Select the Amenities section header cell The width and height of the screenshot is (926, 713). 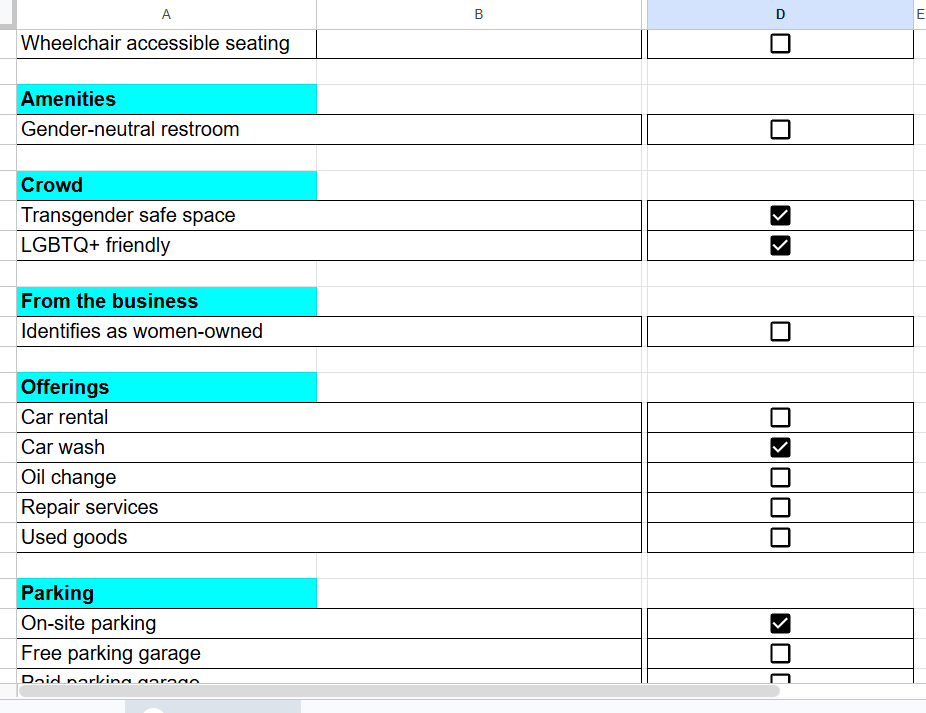pyautogui.click(x=167, y=99)
